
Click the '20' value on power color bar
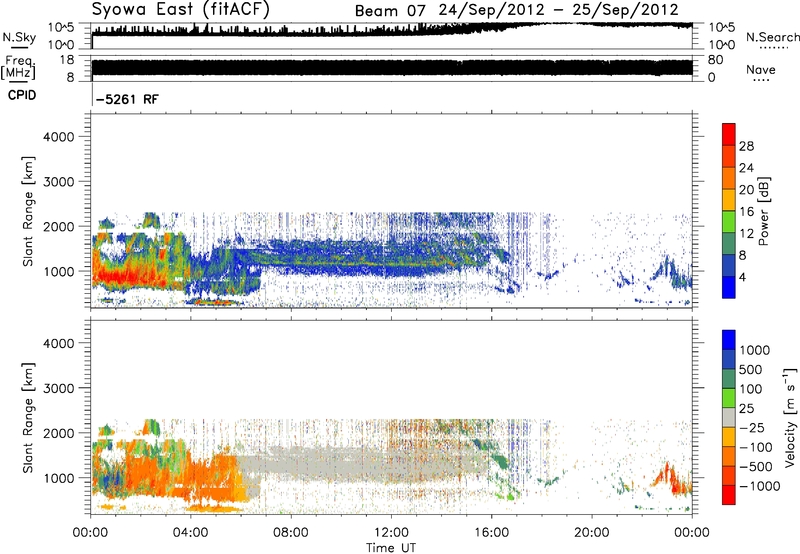click(746, 190)
